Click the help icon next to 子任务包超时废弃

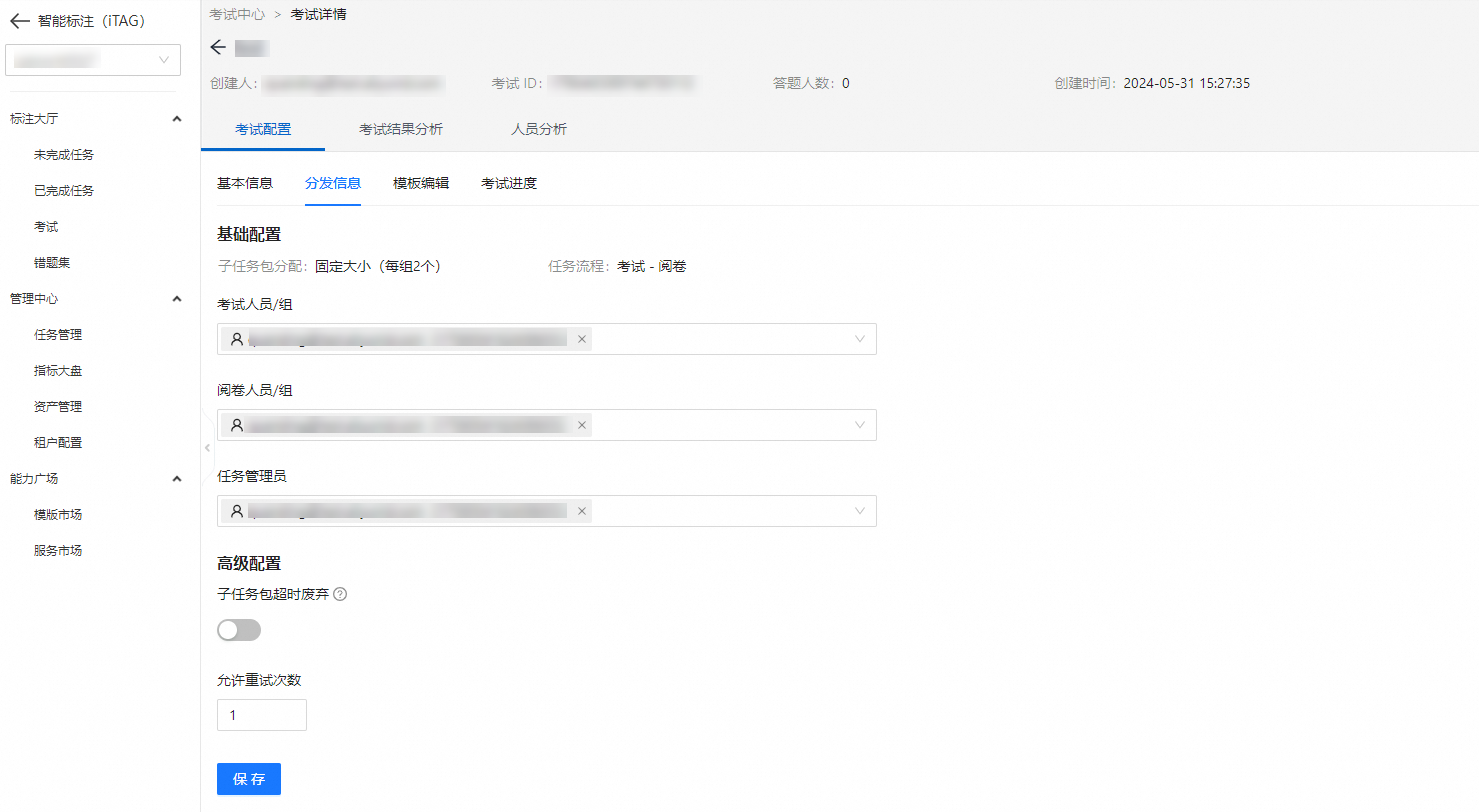pos(340,594)
